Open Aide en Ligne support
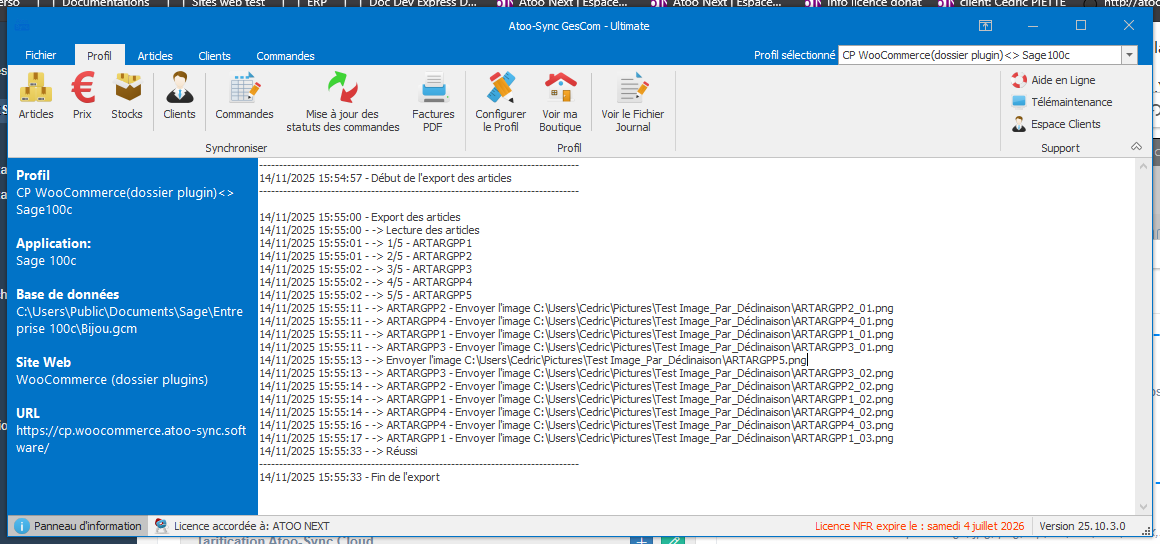 [x=1053, y=80]
